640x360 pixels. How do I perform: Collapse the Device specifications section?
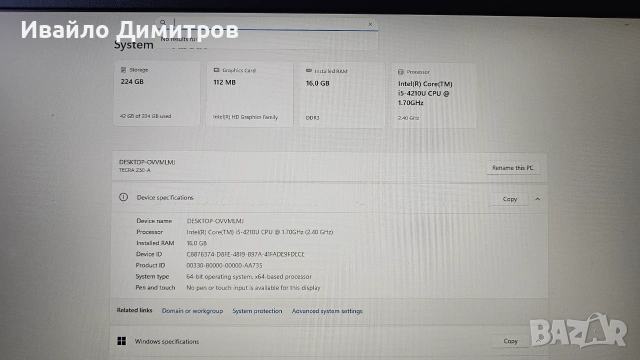tap(538, 199)
